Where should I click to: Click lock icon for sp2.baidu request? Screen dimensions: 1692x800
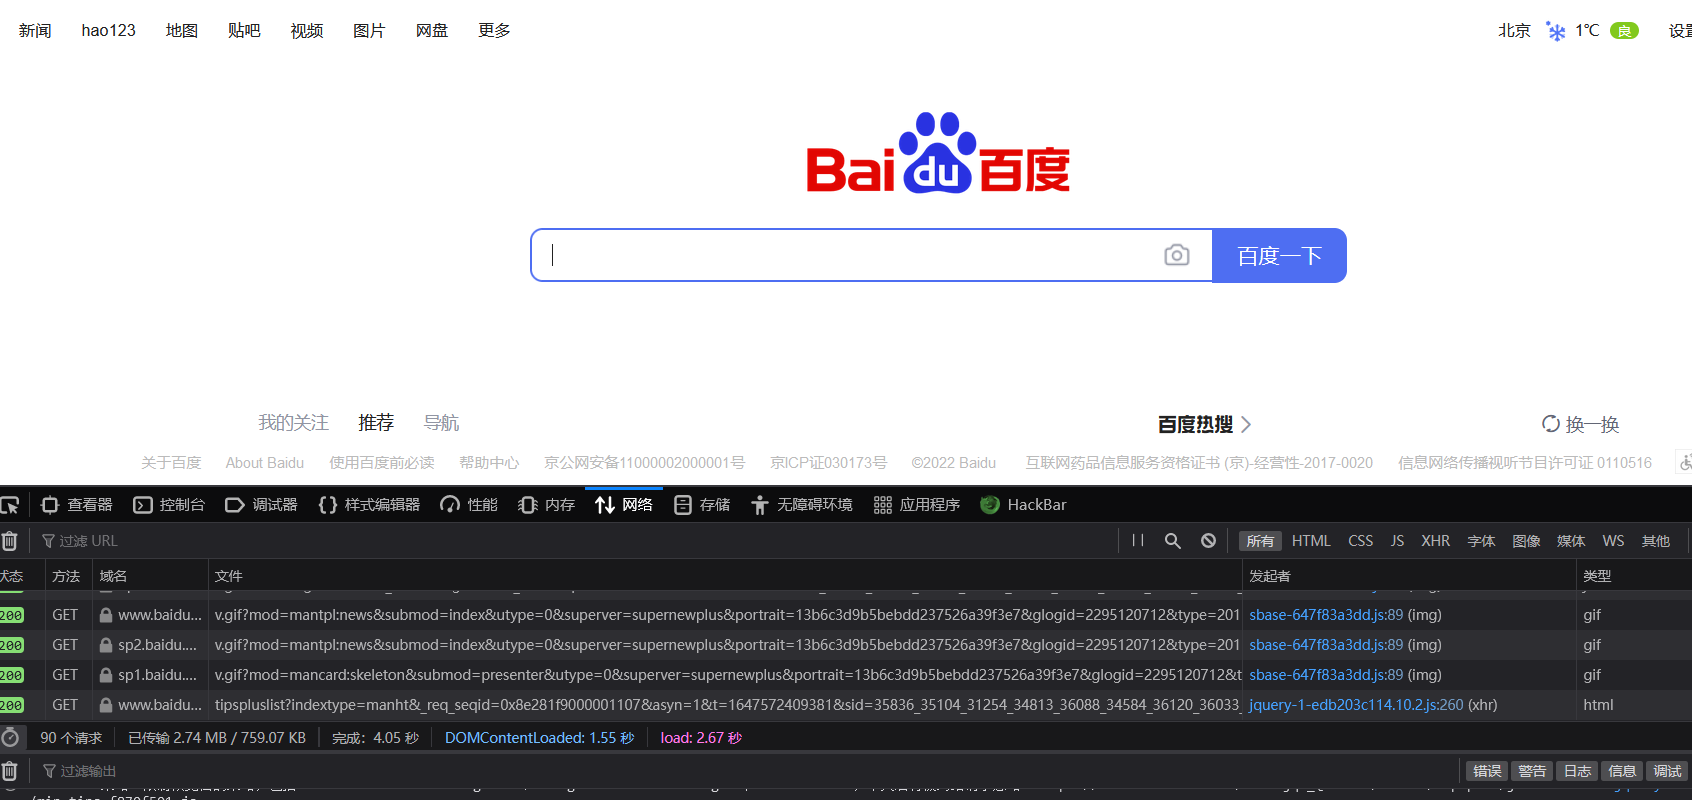(106, 645)
